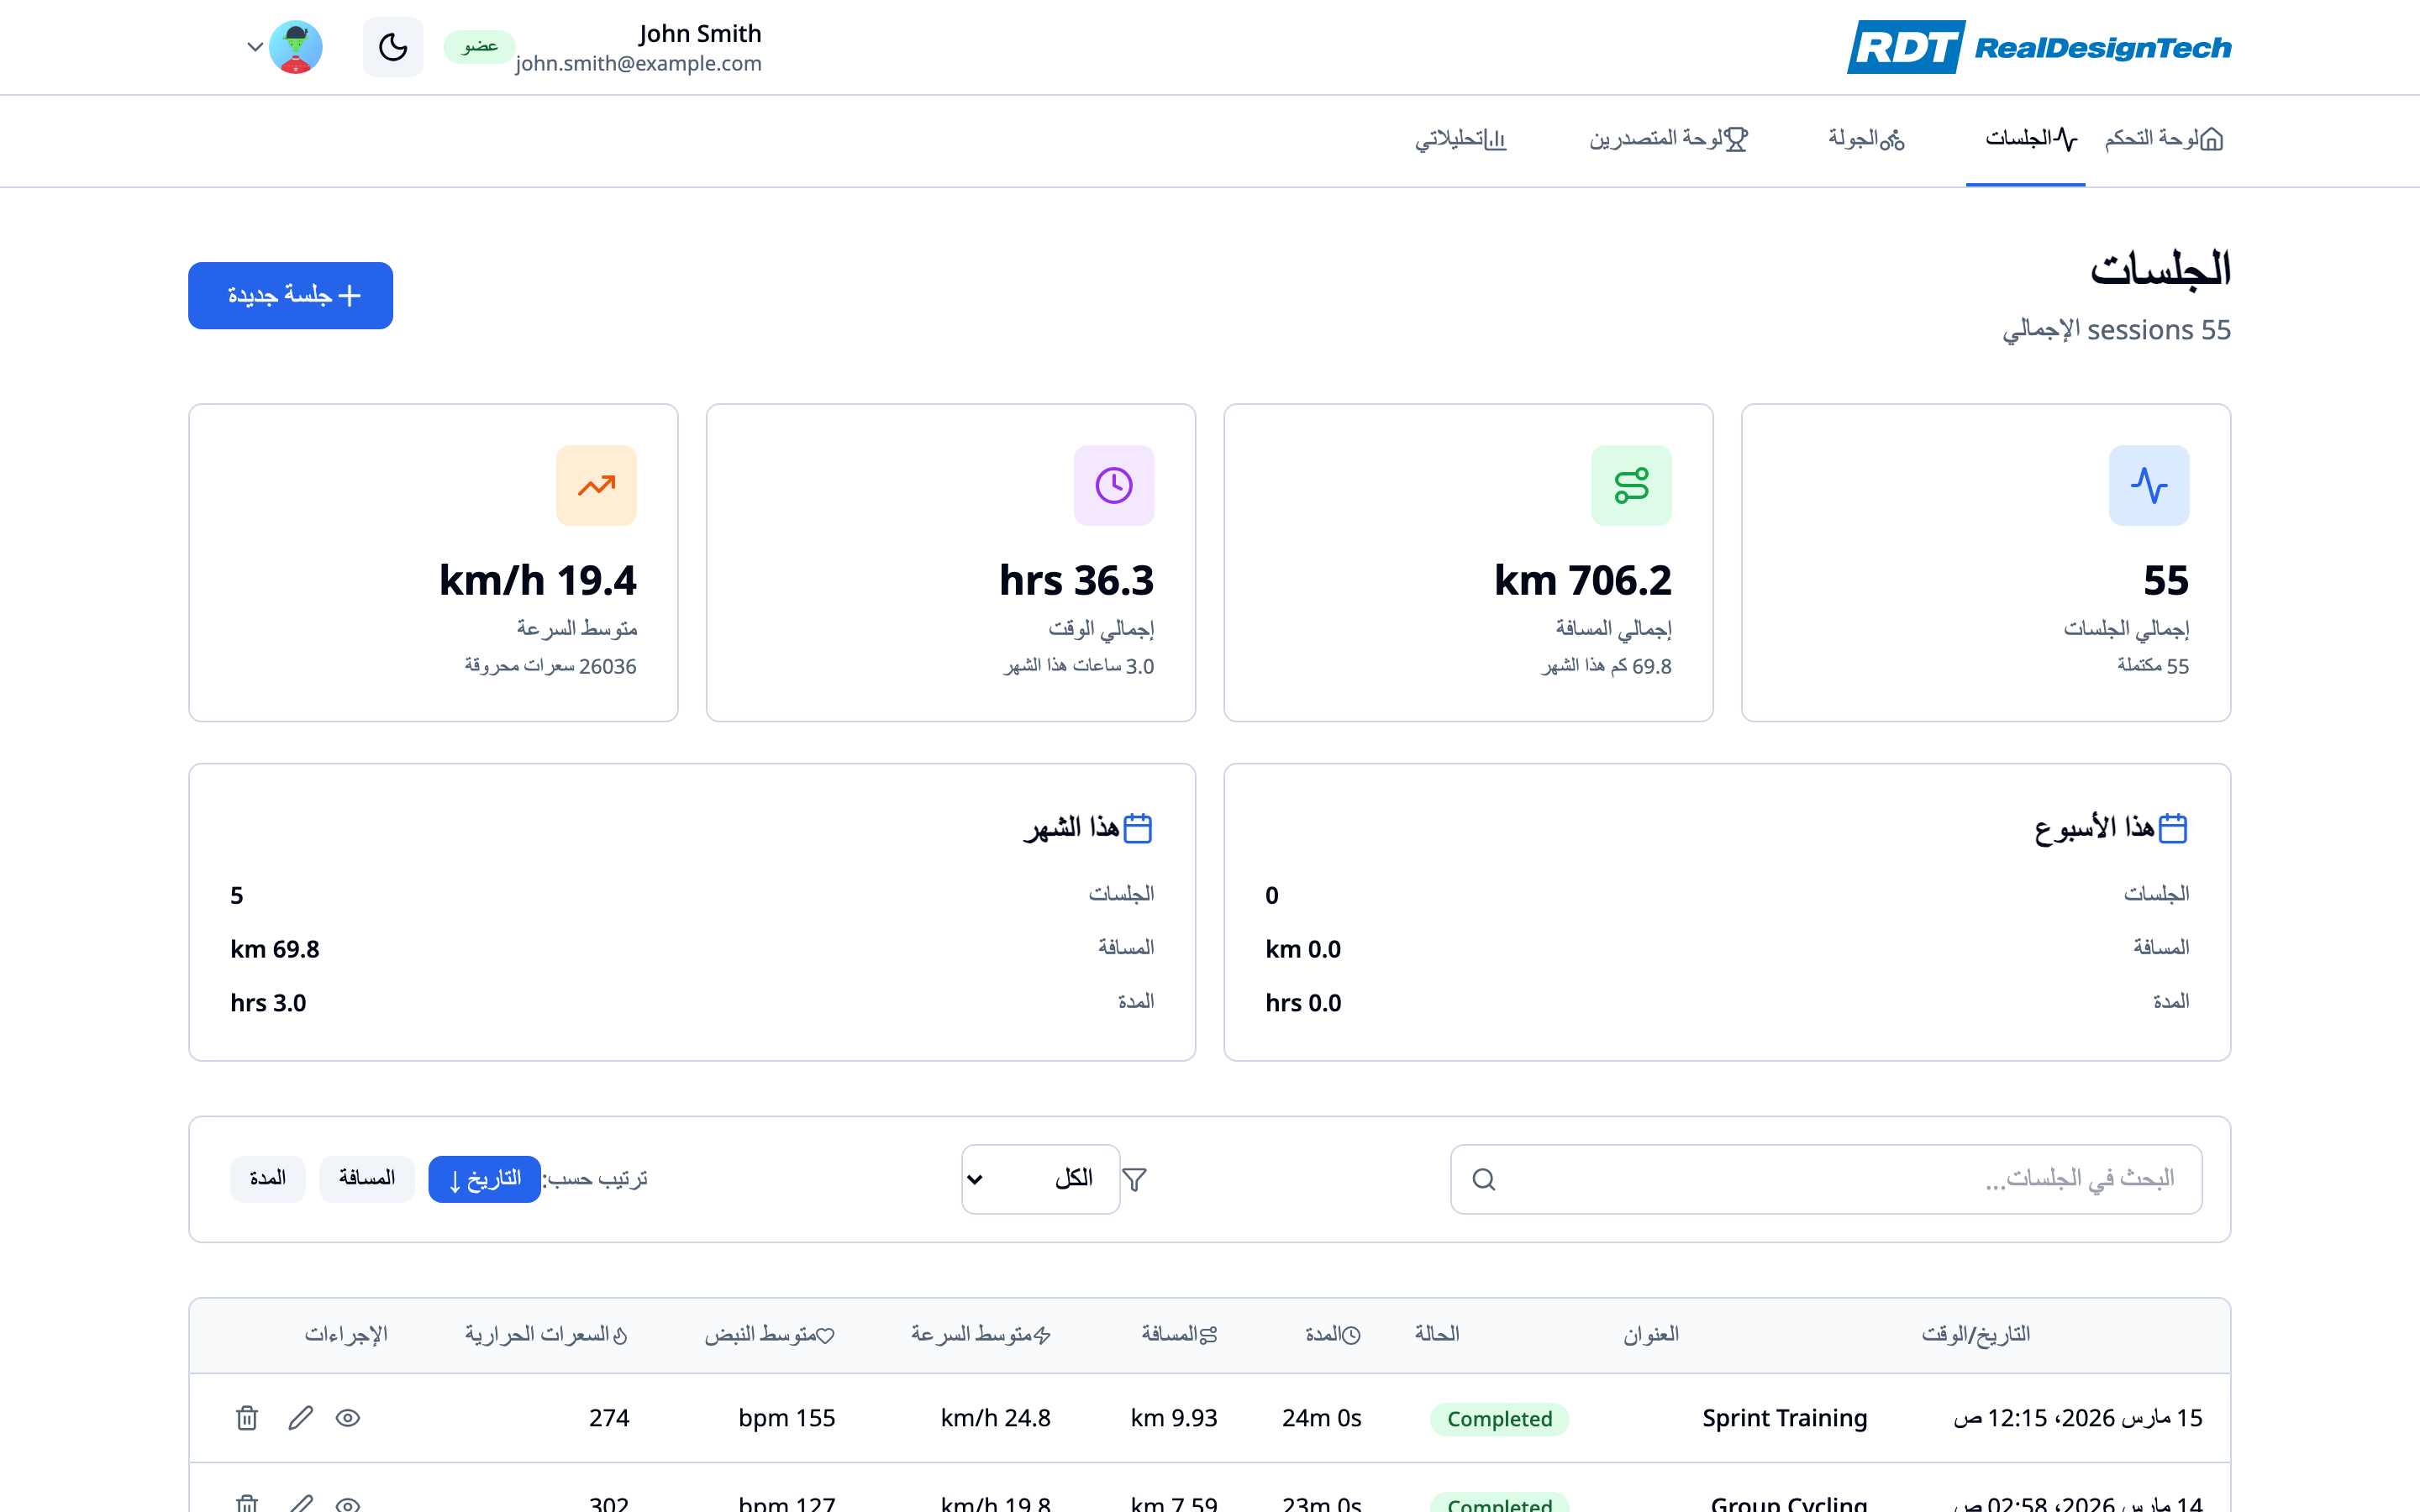2420x1512 pixels.
Task: Click the km 706.2 total distance value
Action: [1583, 580]
